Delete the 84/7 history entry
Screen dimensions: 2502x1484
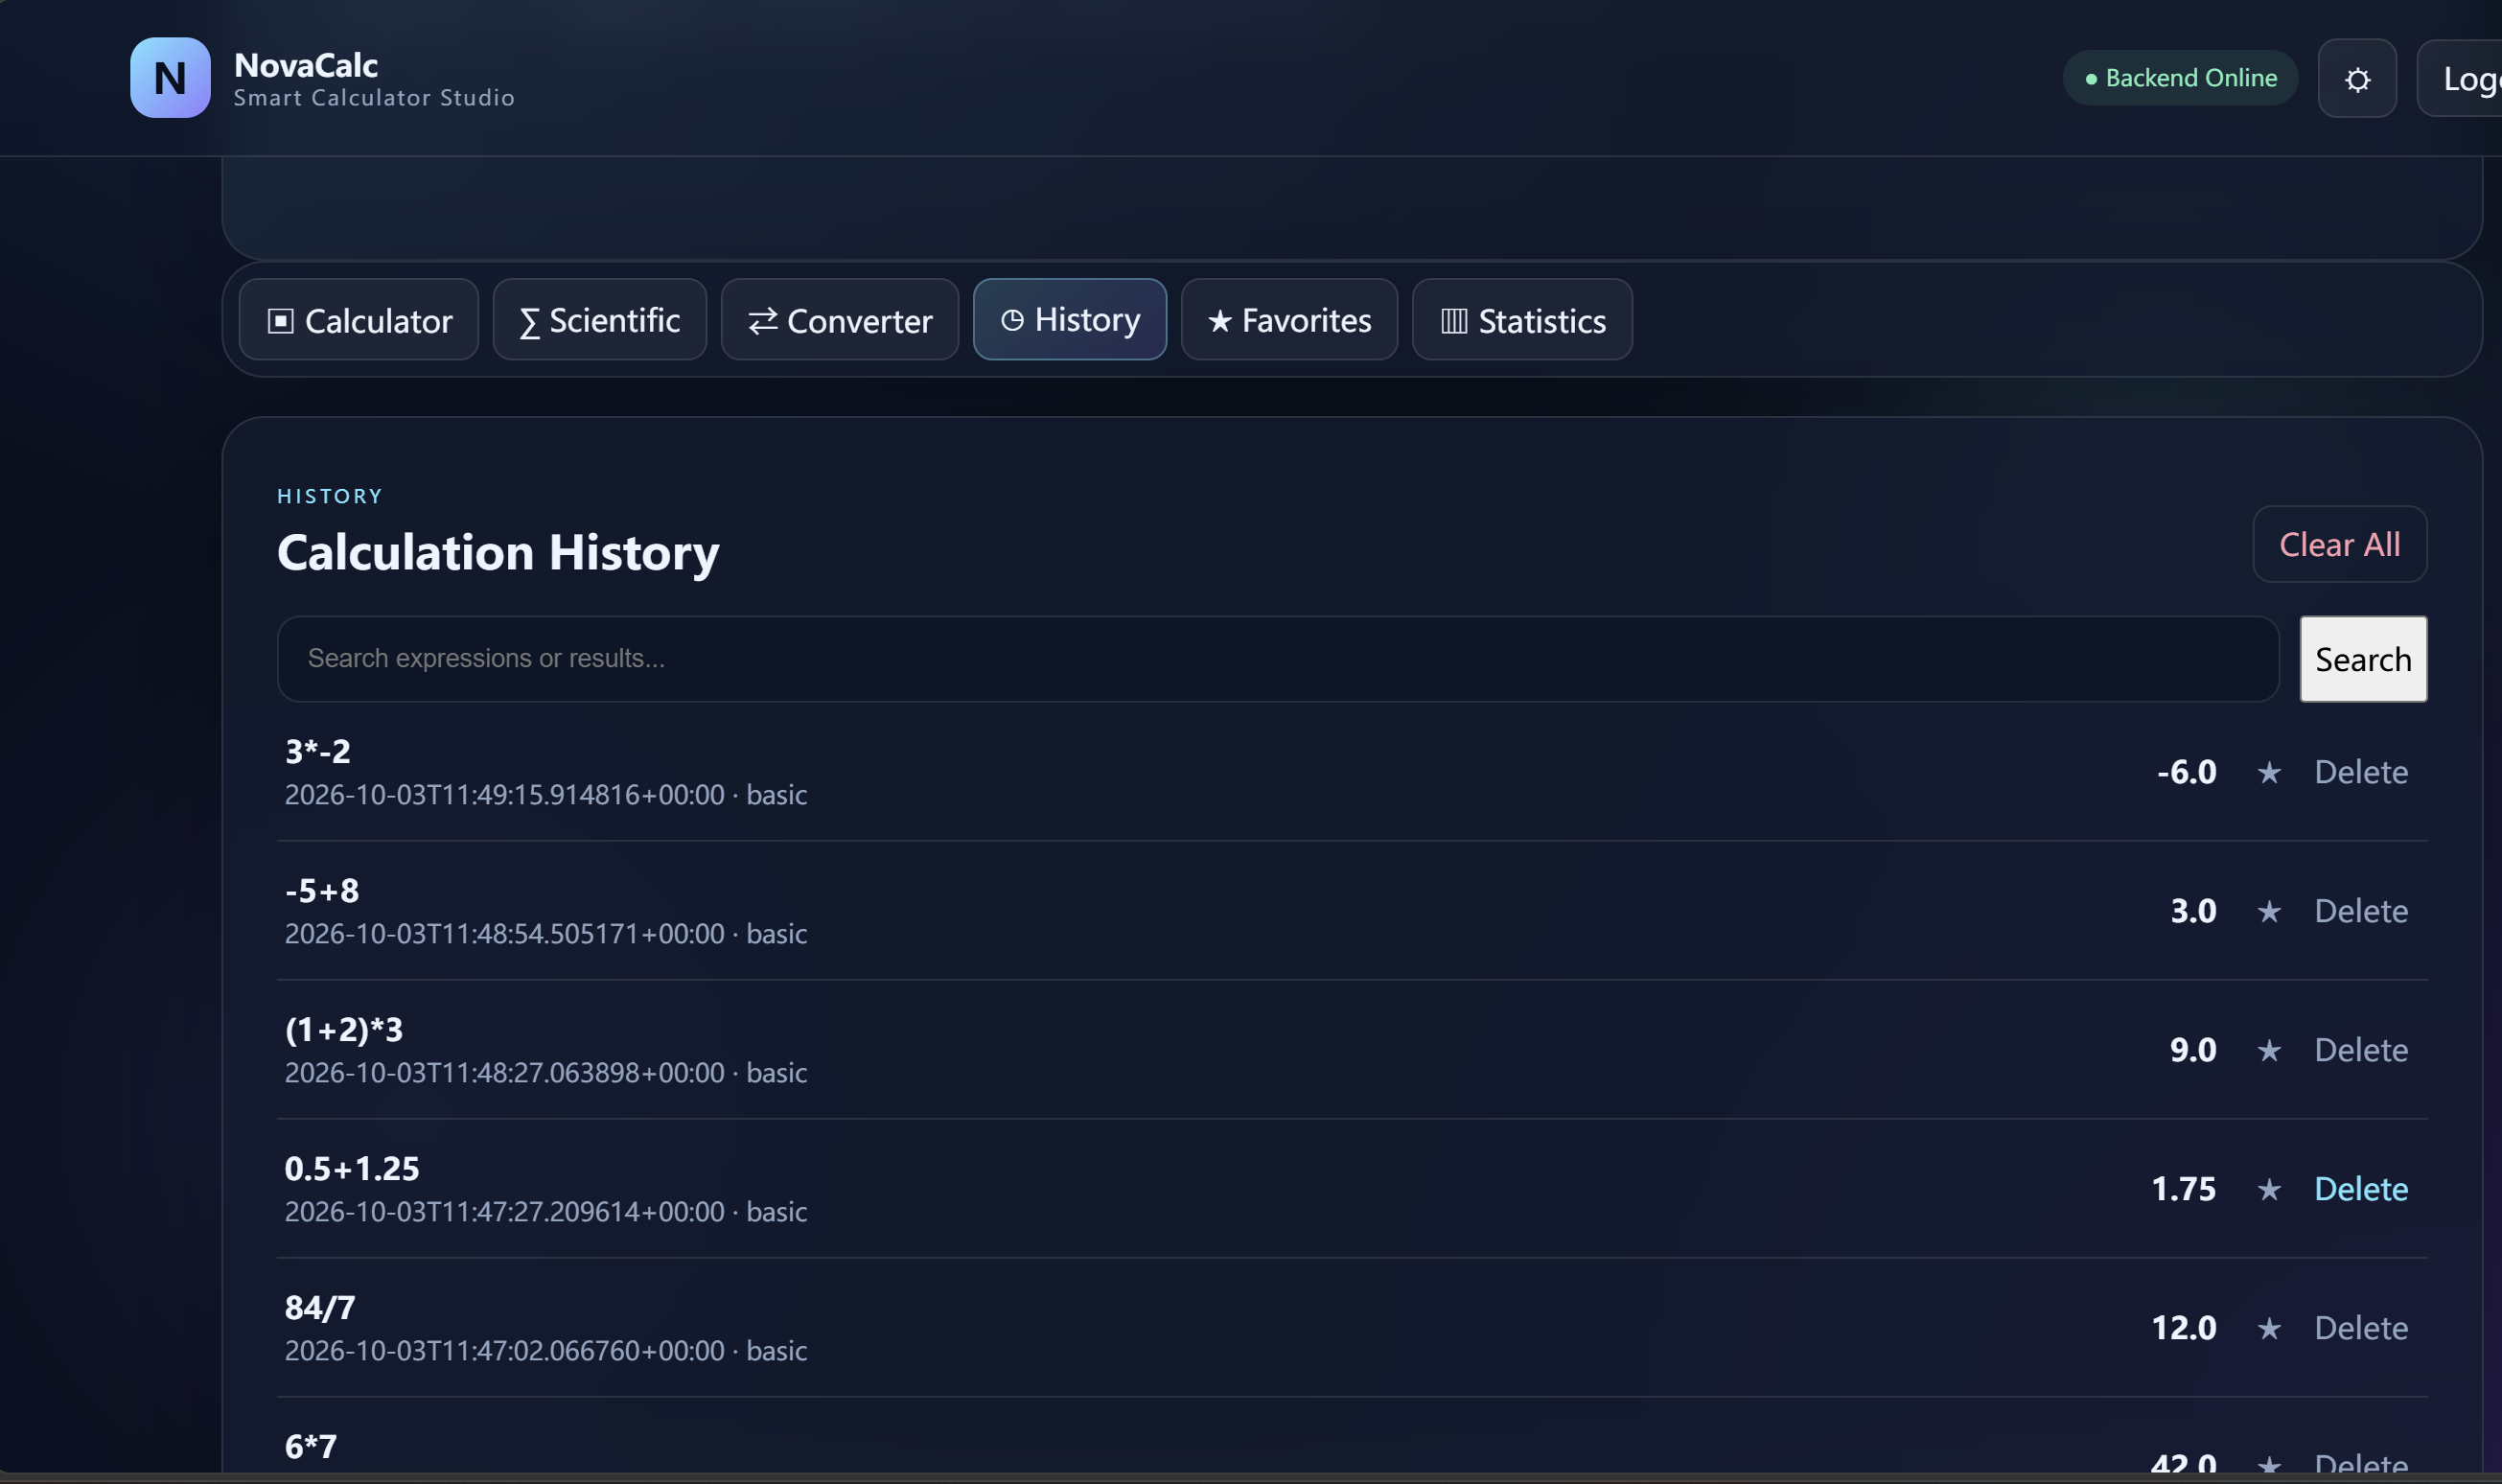point(2361,1329)
